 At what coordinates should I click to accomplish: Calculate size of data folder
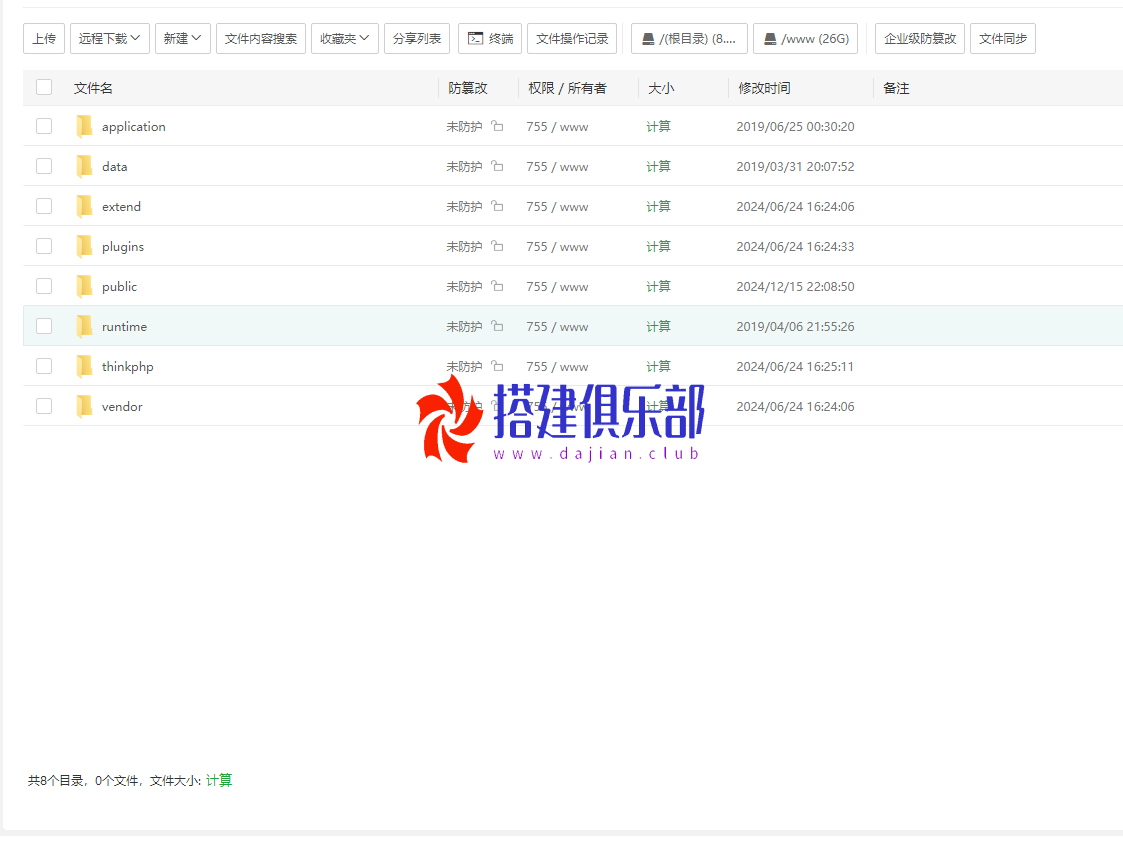658,166
